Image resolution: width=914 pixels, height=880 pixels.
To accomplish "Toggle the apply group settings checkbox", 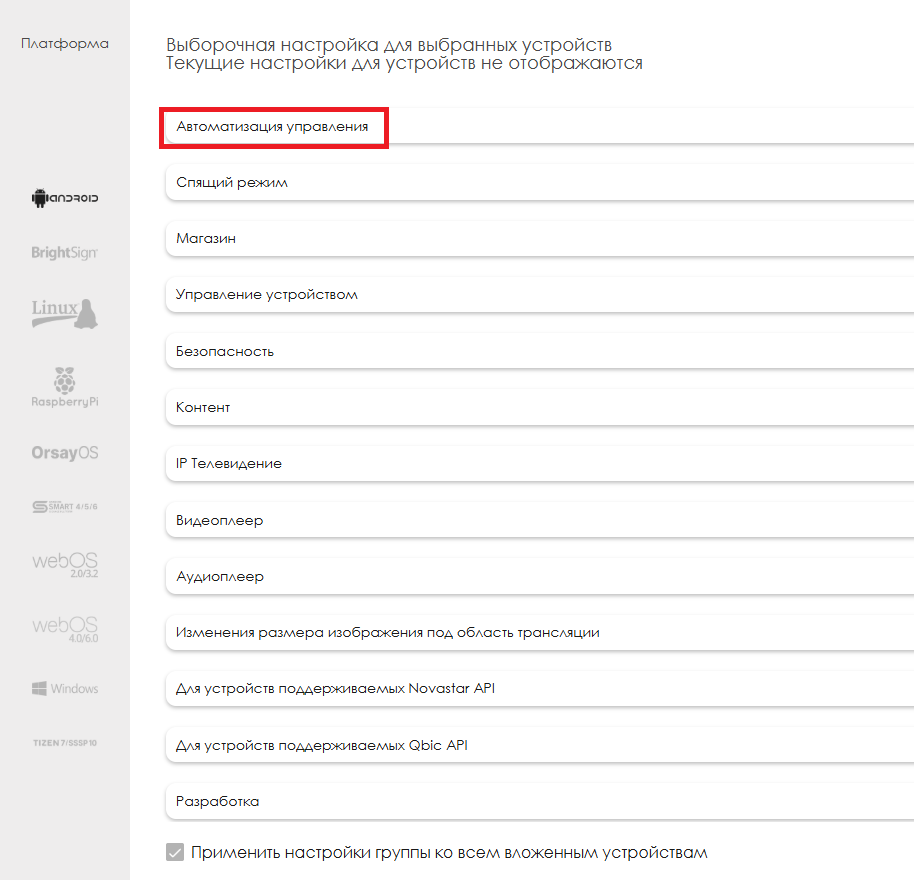I will [x=175, y=853].
